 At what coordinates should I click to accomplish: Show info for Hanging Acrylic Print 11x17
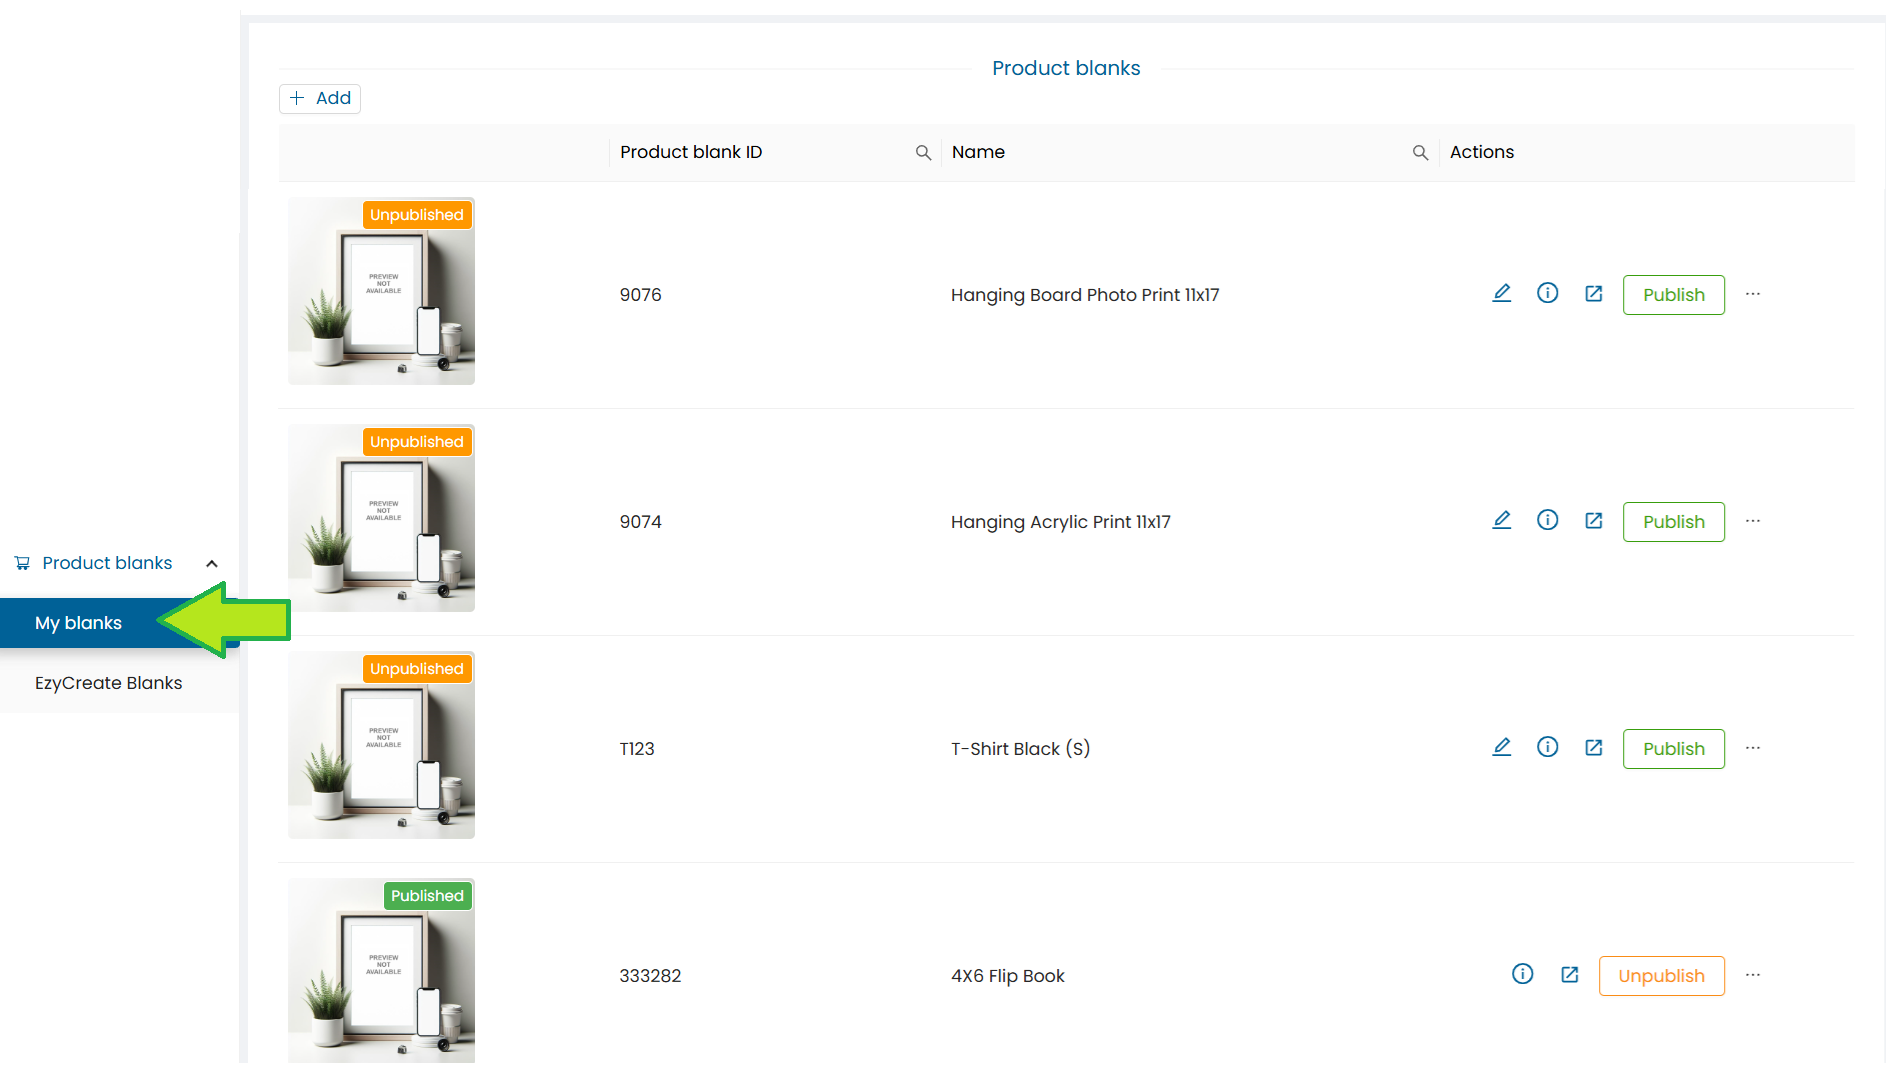[x=1547, y=521]
